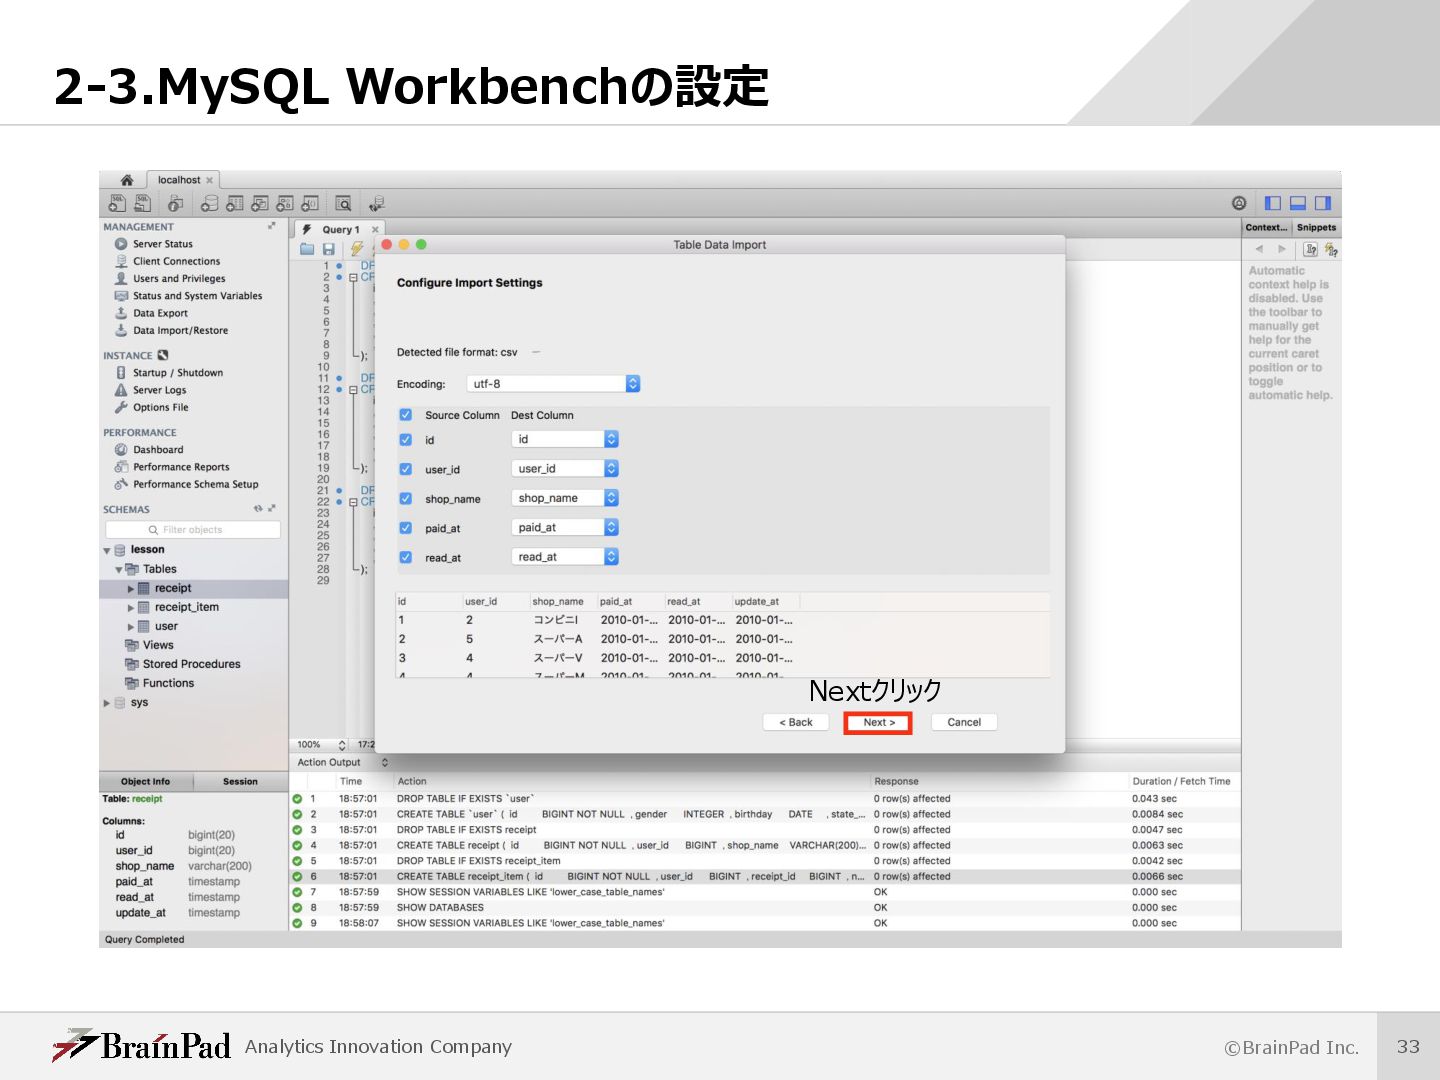Create new view toolbar icon

(x=260, y=203)
